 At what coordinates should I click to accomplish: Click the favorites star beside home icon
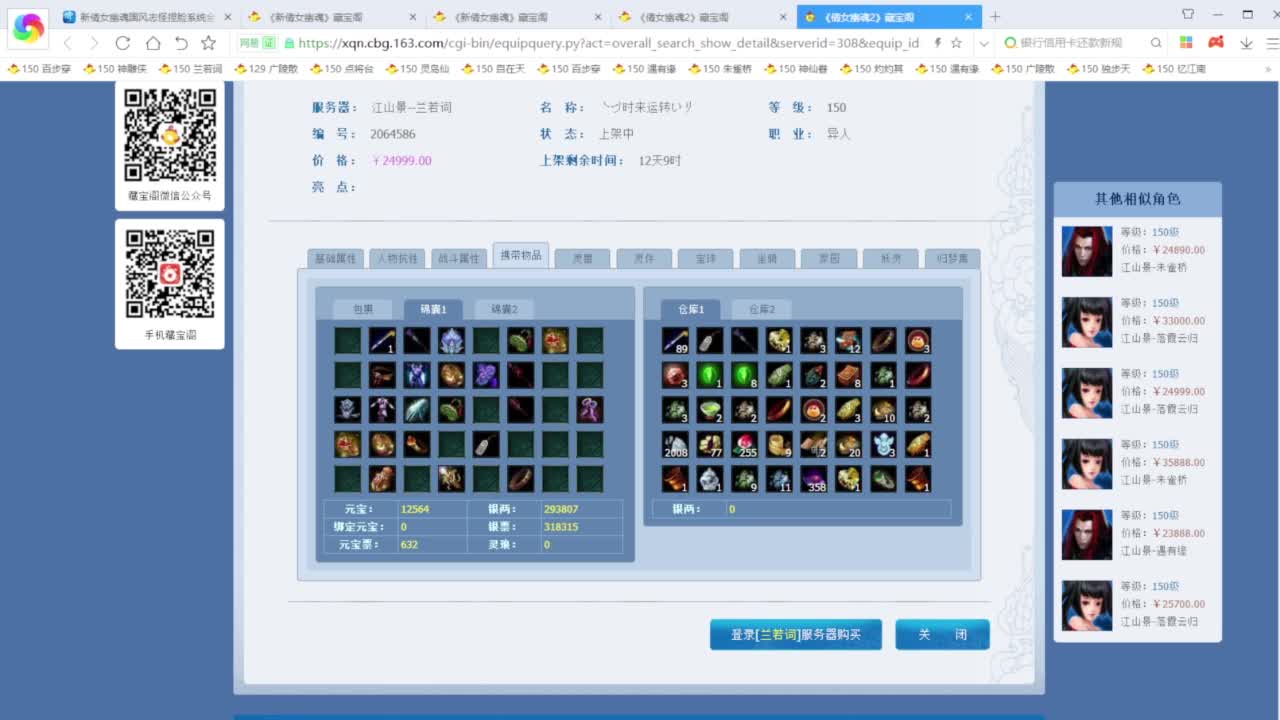point(208,43)
